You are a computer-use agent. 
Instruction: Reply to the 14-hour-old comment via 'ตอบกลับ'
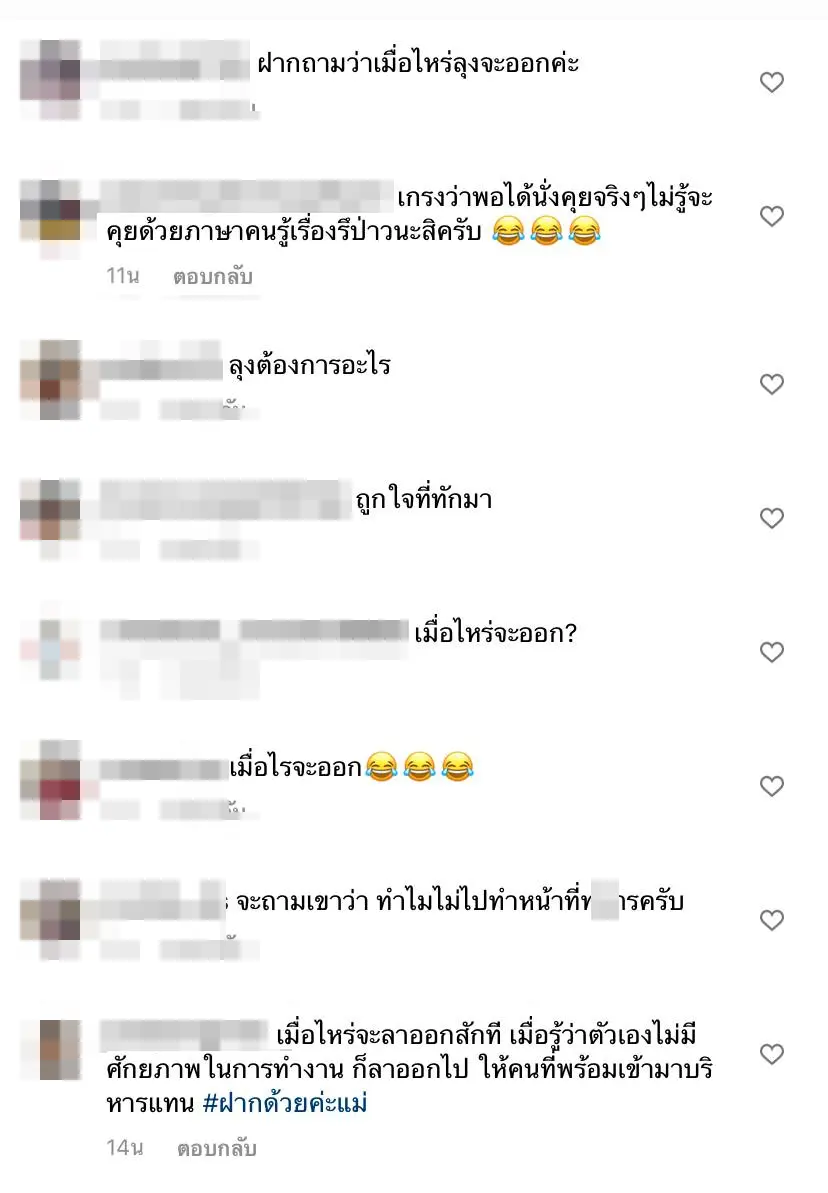(217, 1149)
